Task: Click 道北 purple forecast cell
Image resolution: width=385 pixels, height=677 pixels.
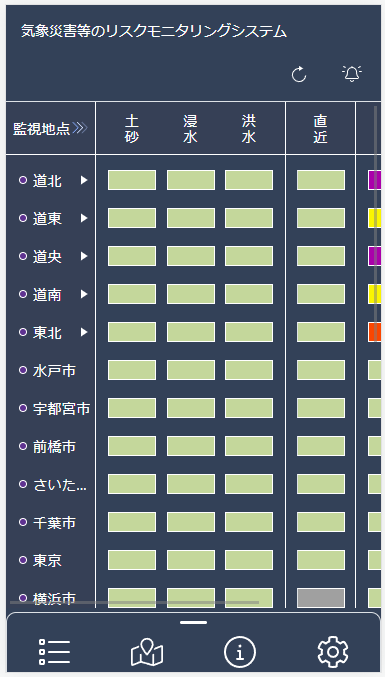Action: pyautogui.click(x=374, y=180)
